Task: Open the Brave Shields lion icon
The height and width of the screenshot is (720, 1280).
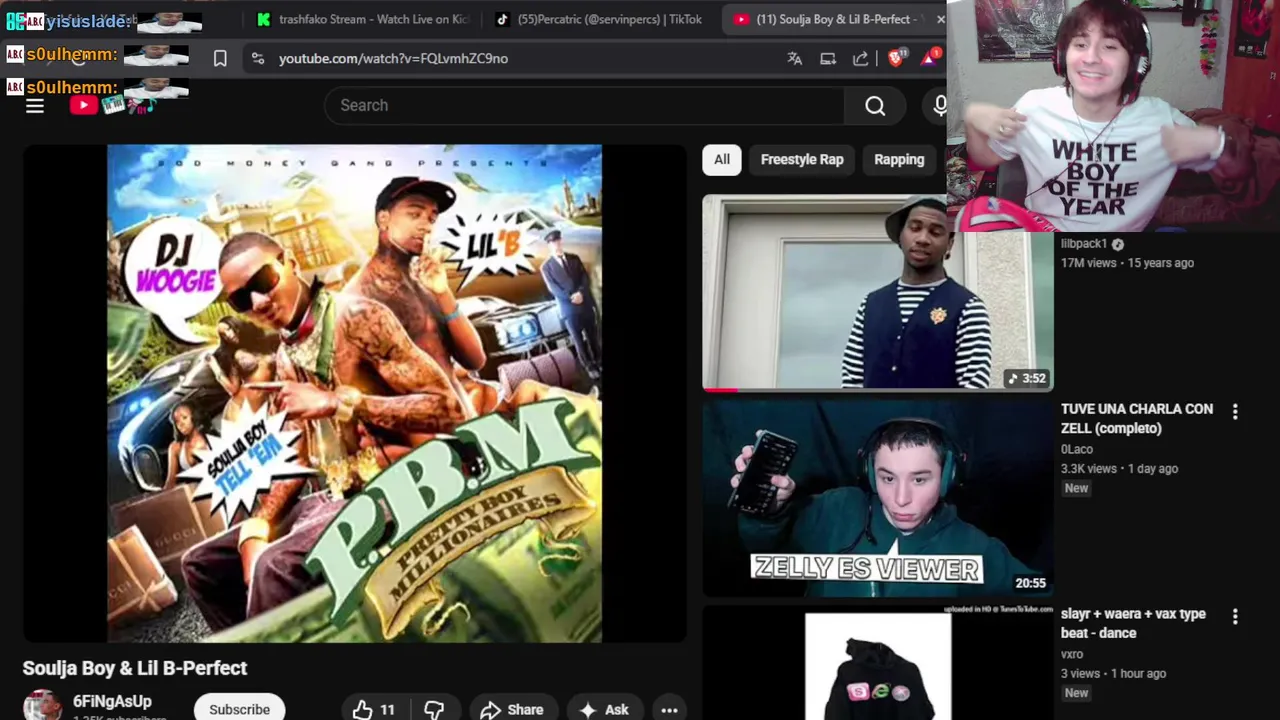Action: (x=896, y=58)
